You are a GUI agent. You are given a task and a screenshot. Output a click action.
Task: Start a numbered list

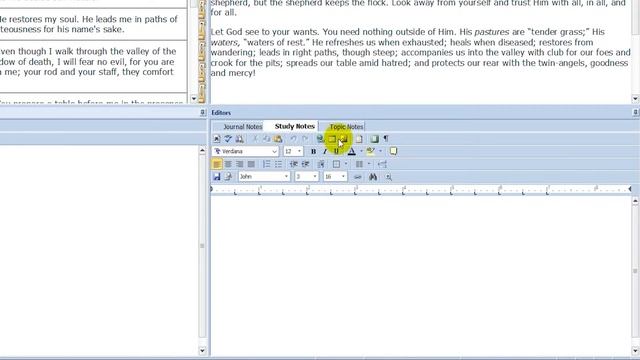267,164
